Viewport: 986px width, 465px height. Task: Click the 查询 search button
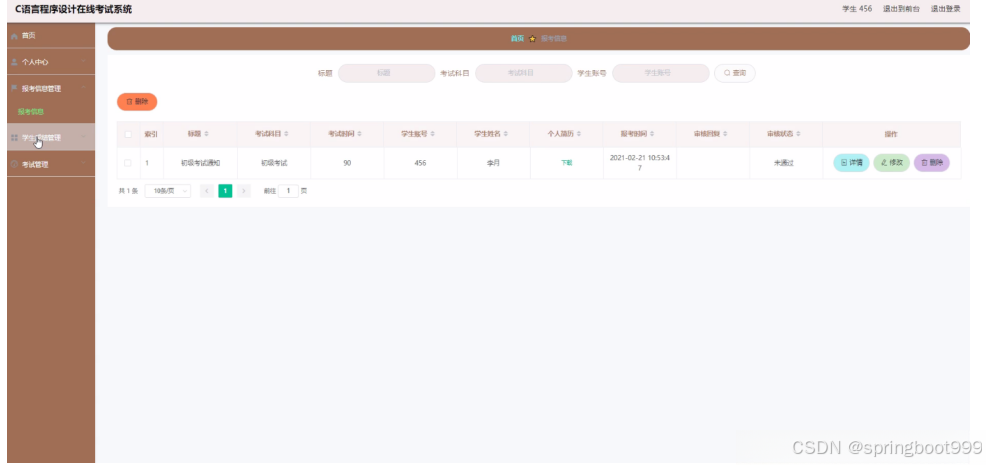(734, 74)
